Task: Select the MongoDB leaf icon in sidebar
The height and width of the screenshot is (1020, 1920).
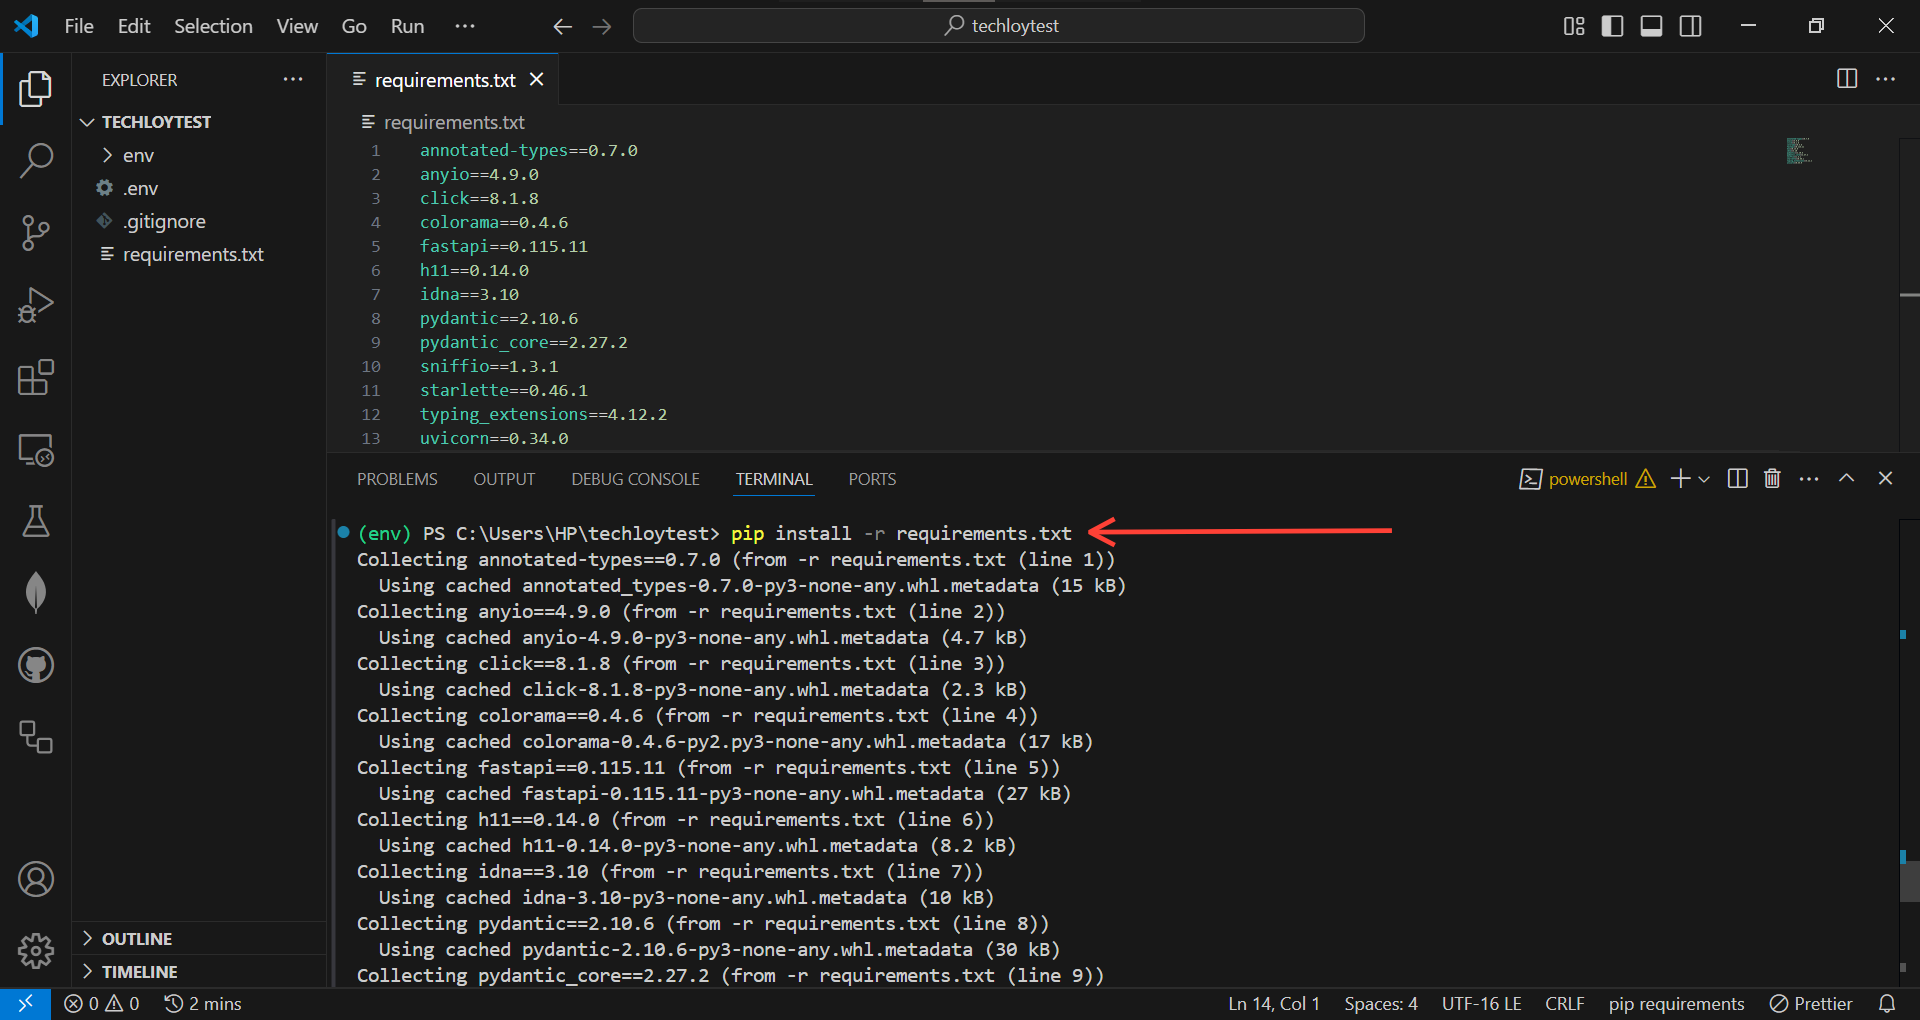Action: click(x=36, y=592)
